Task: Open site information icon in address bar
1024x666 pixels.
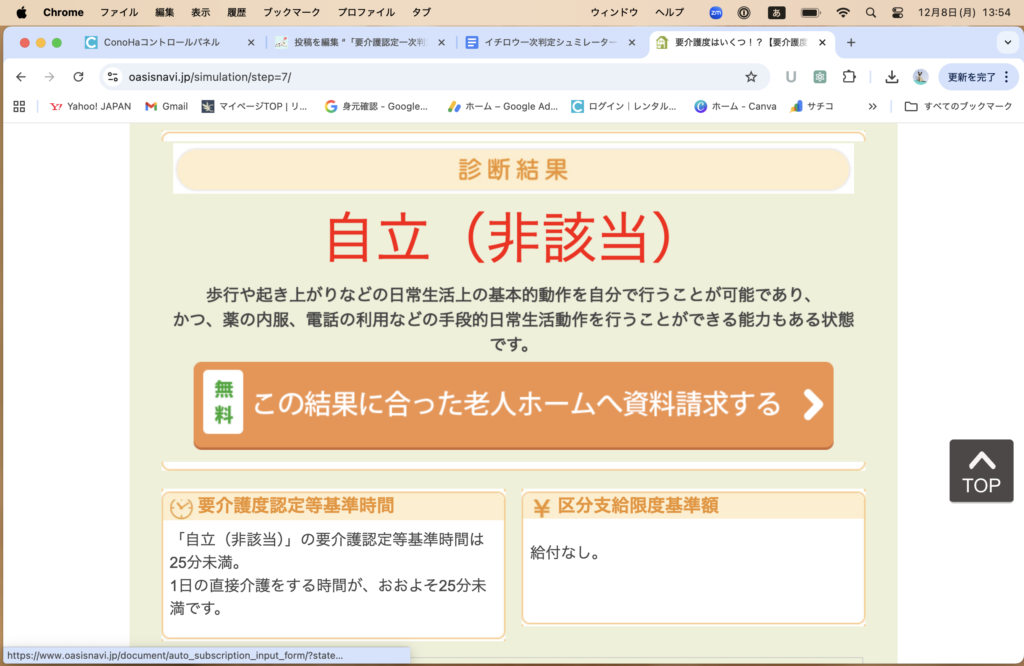Action: click(113, 77)
